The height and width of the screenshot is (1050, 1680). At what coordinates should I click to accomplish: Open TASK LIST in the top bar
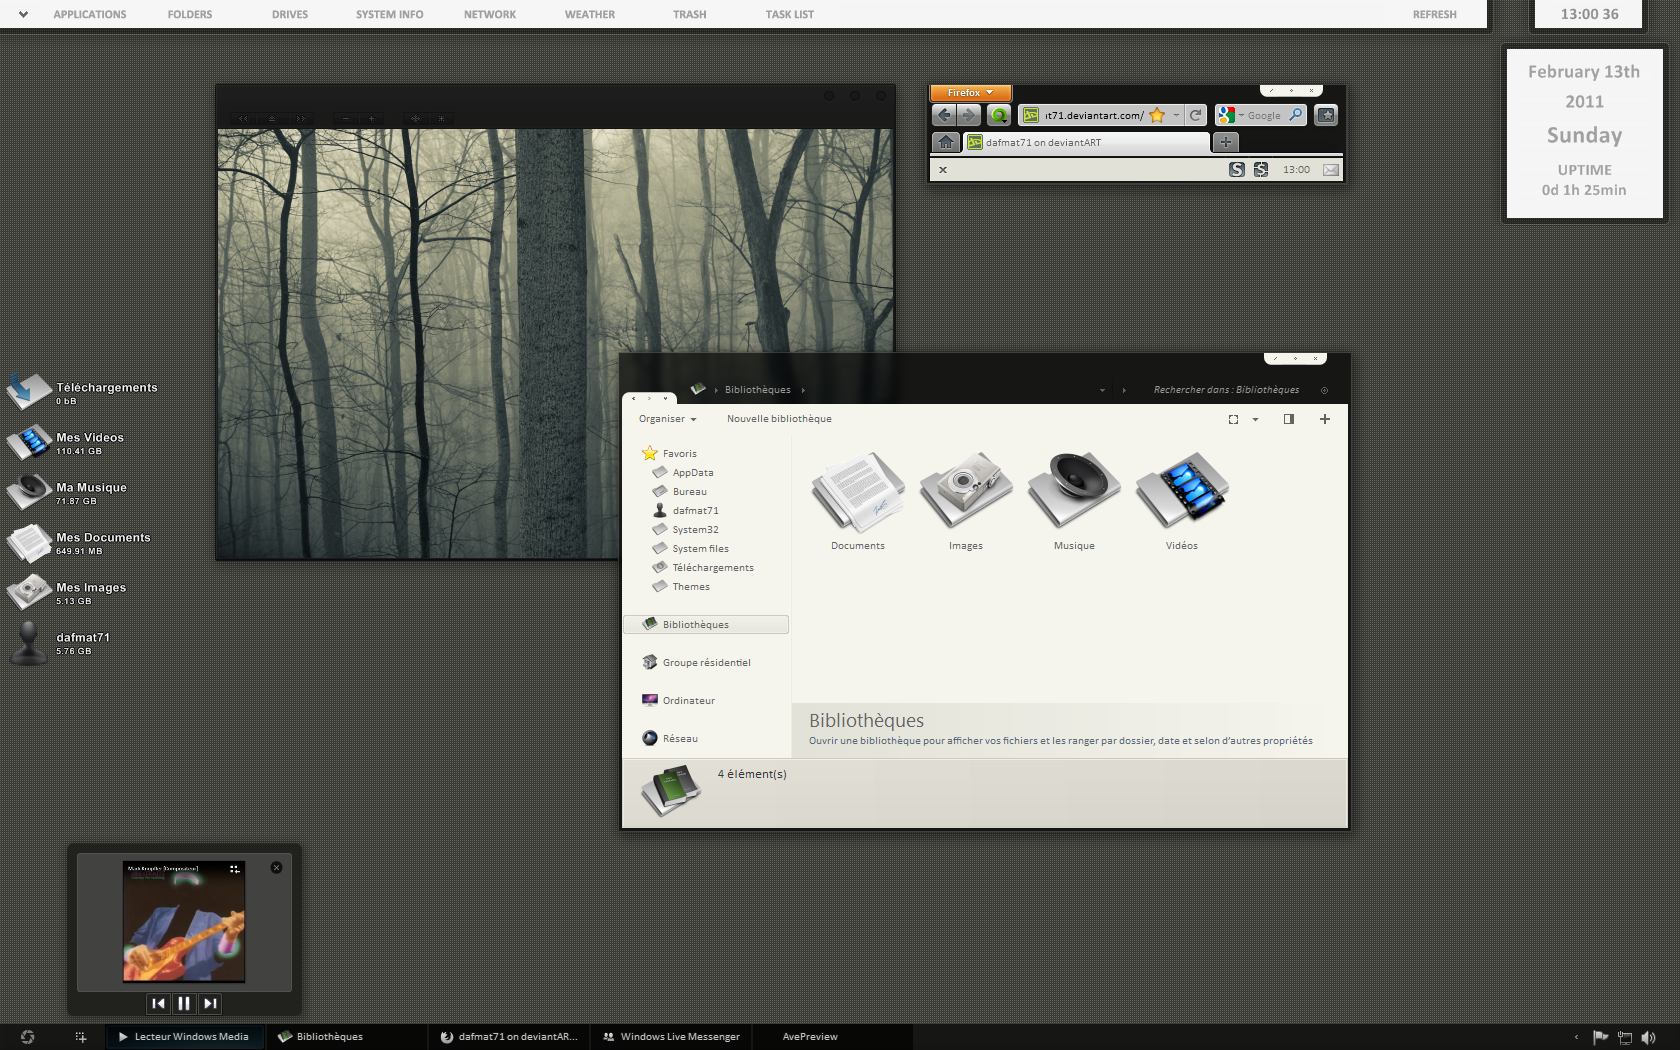(790, 14)
